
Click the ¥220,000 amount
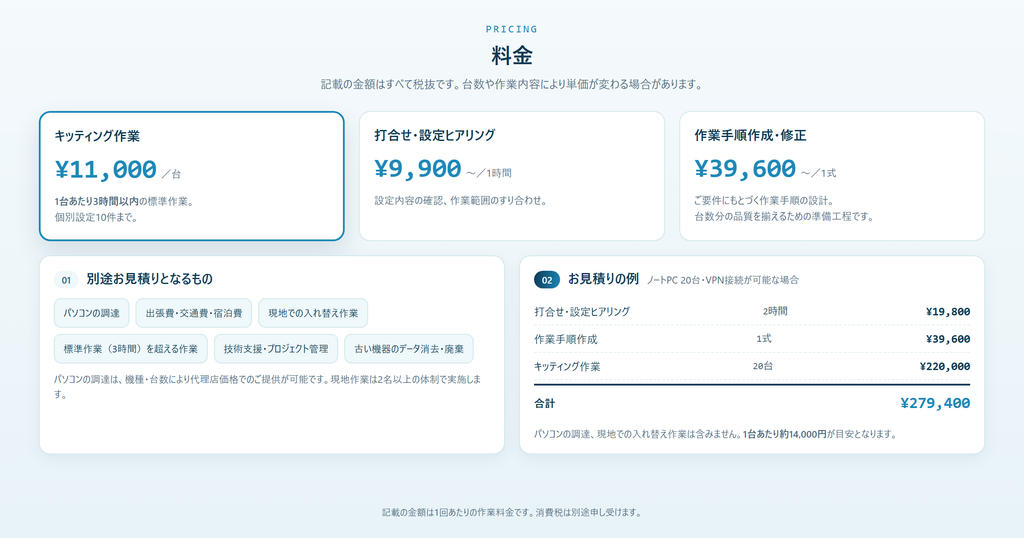coord(944,367)
